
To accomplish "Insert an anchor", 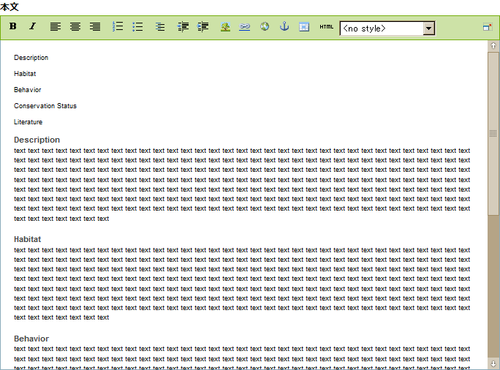I will [x=284, y=26].
